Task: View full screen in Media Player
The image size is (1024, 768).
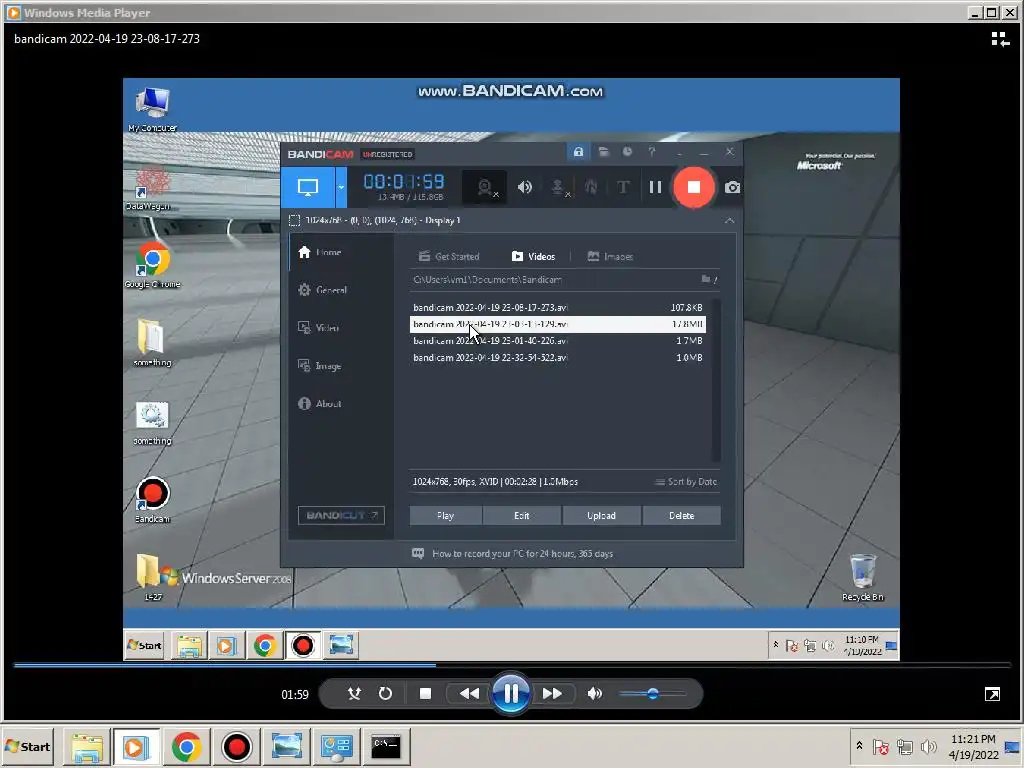Action: [992, 694]
